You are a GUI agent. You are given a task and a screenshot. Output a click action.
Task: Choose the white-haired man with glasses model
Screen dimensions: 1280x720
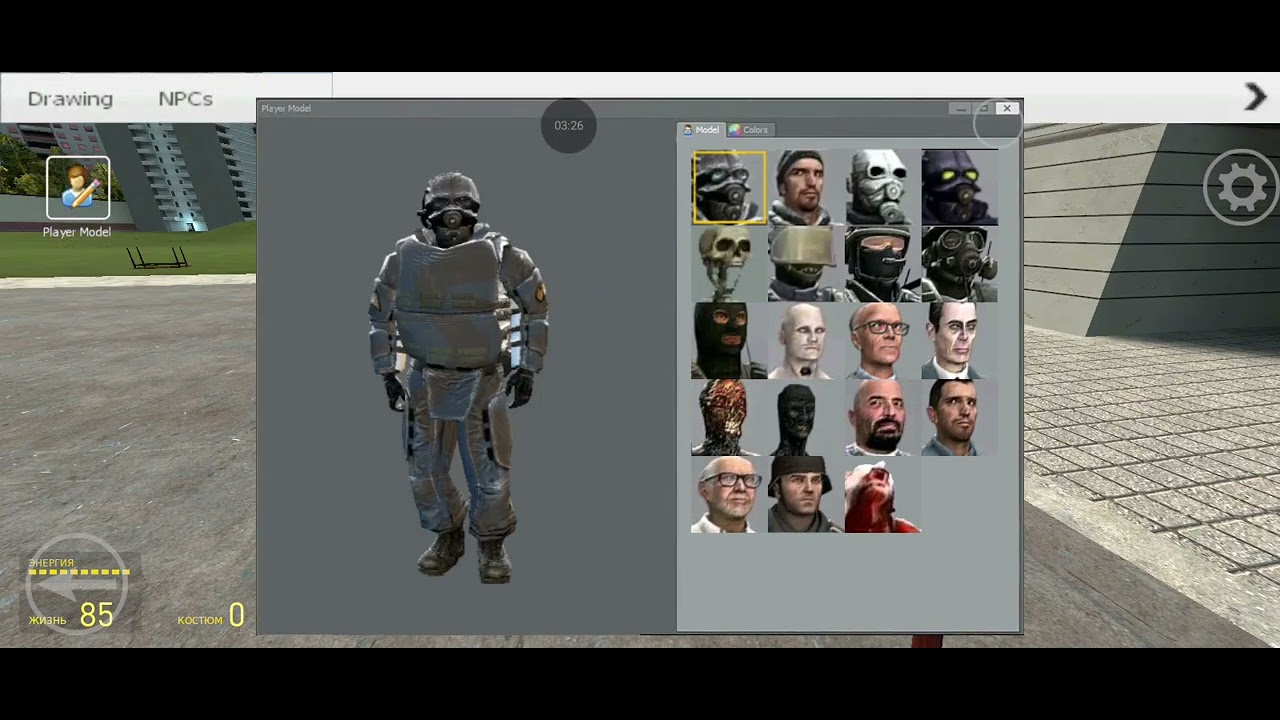click(x=729, y=495)
